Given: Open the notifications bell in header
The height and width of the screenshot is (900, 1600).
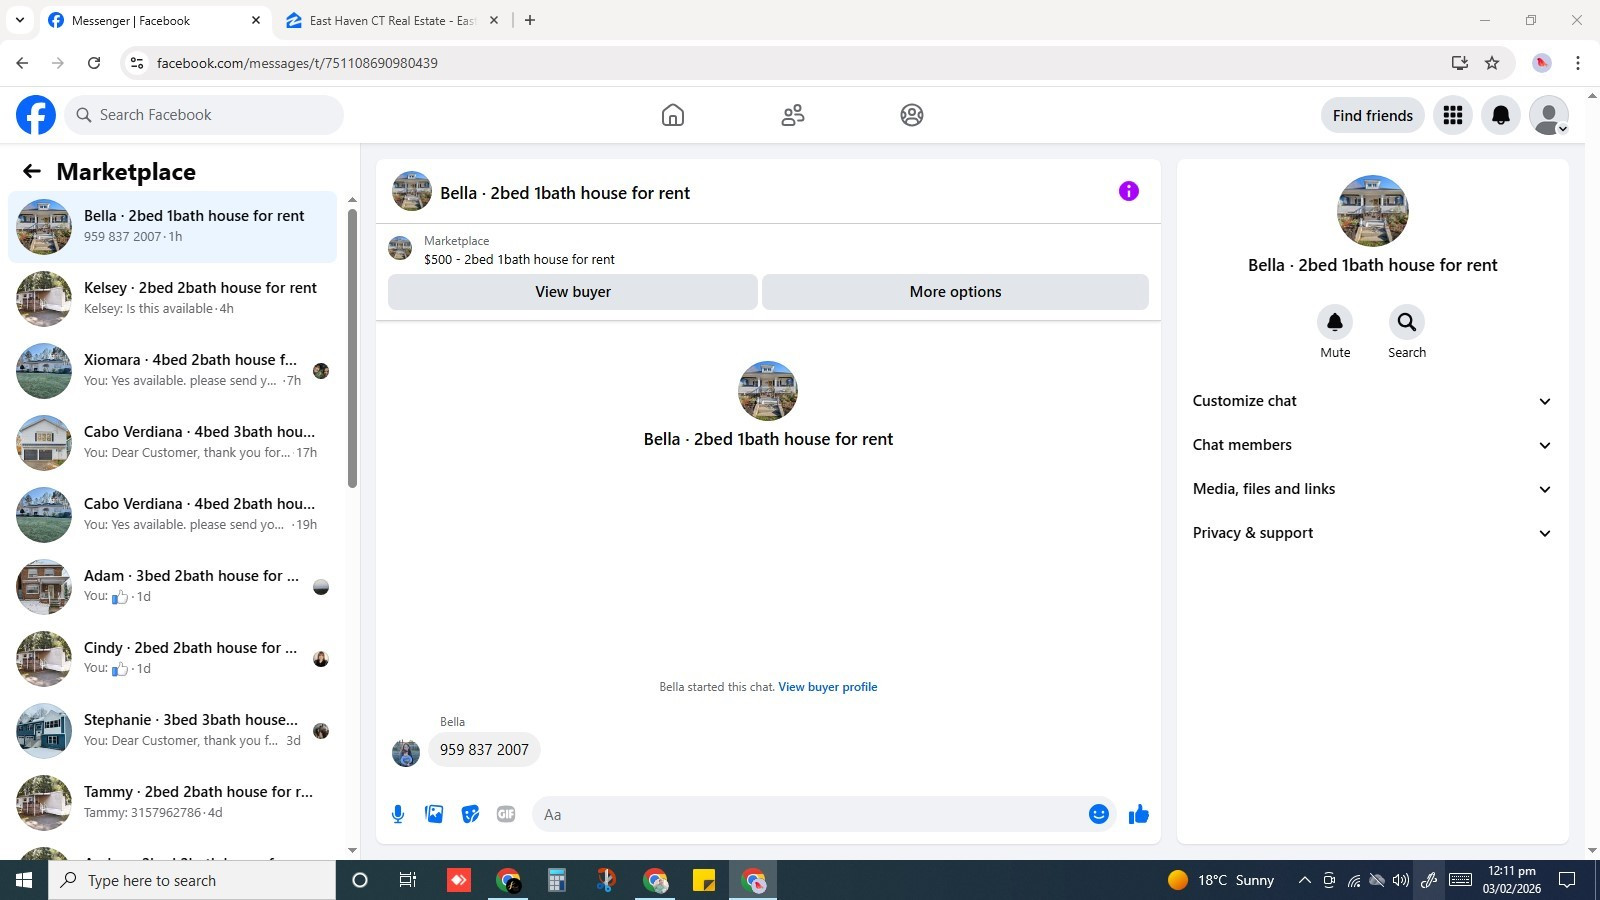Looking at the screenshot, I should coord(1501,115).
